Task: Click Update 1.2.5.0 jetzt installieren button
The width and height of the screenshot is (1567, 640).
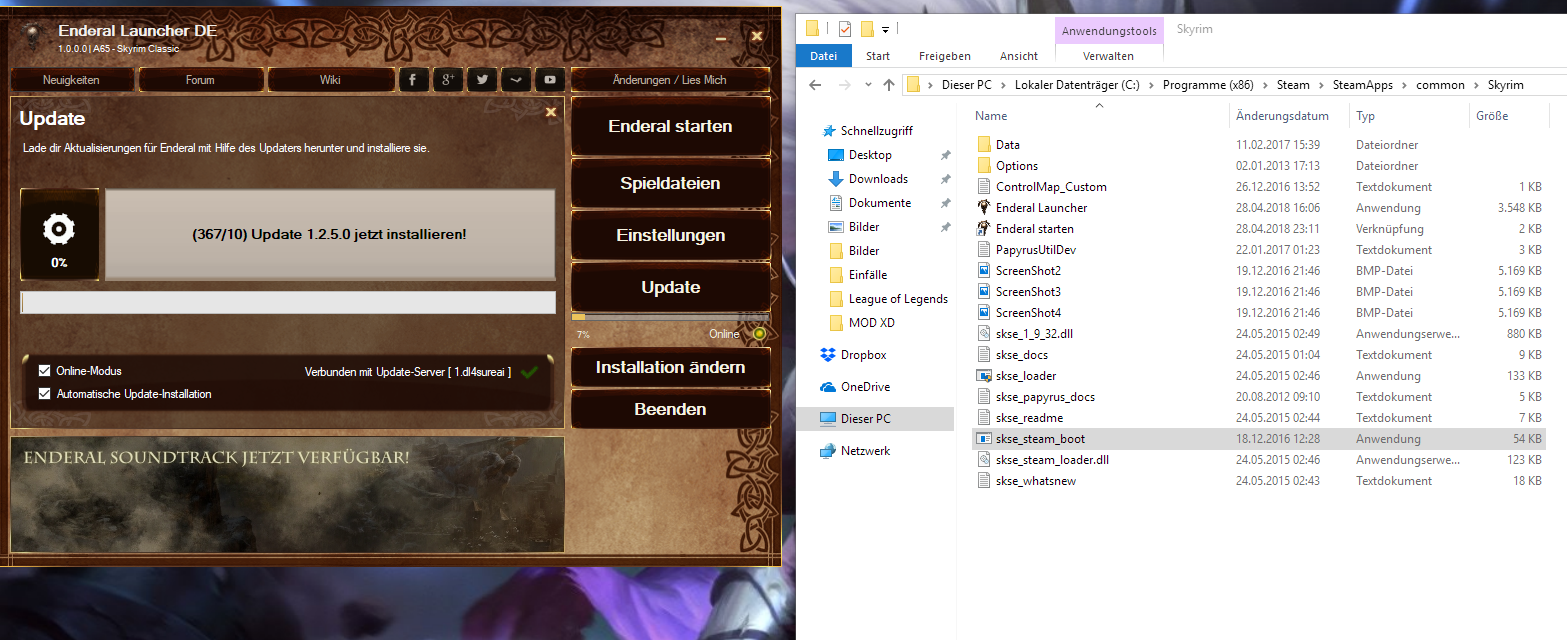Action: [329, 235]
